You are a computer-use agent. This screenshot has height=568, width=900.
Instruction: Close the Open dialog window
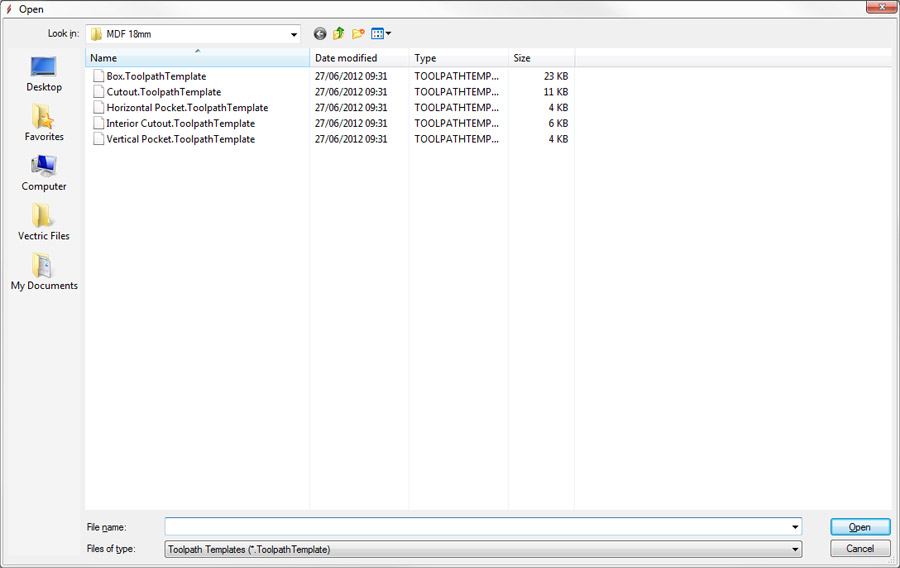click(x=882, y=7)
